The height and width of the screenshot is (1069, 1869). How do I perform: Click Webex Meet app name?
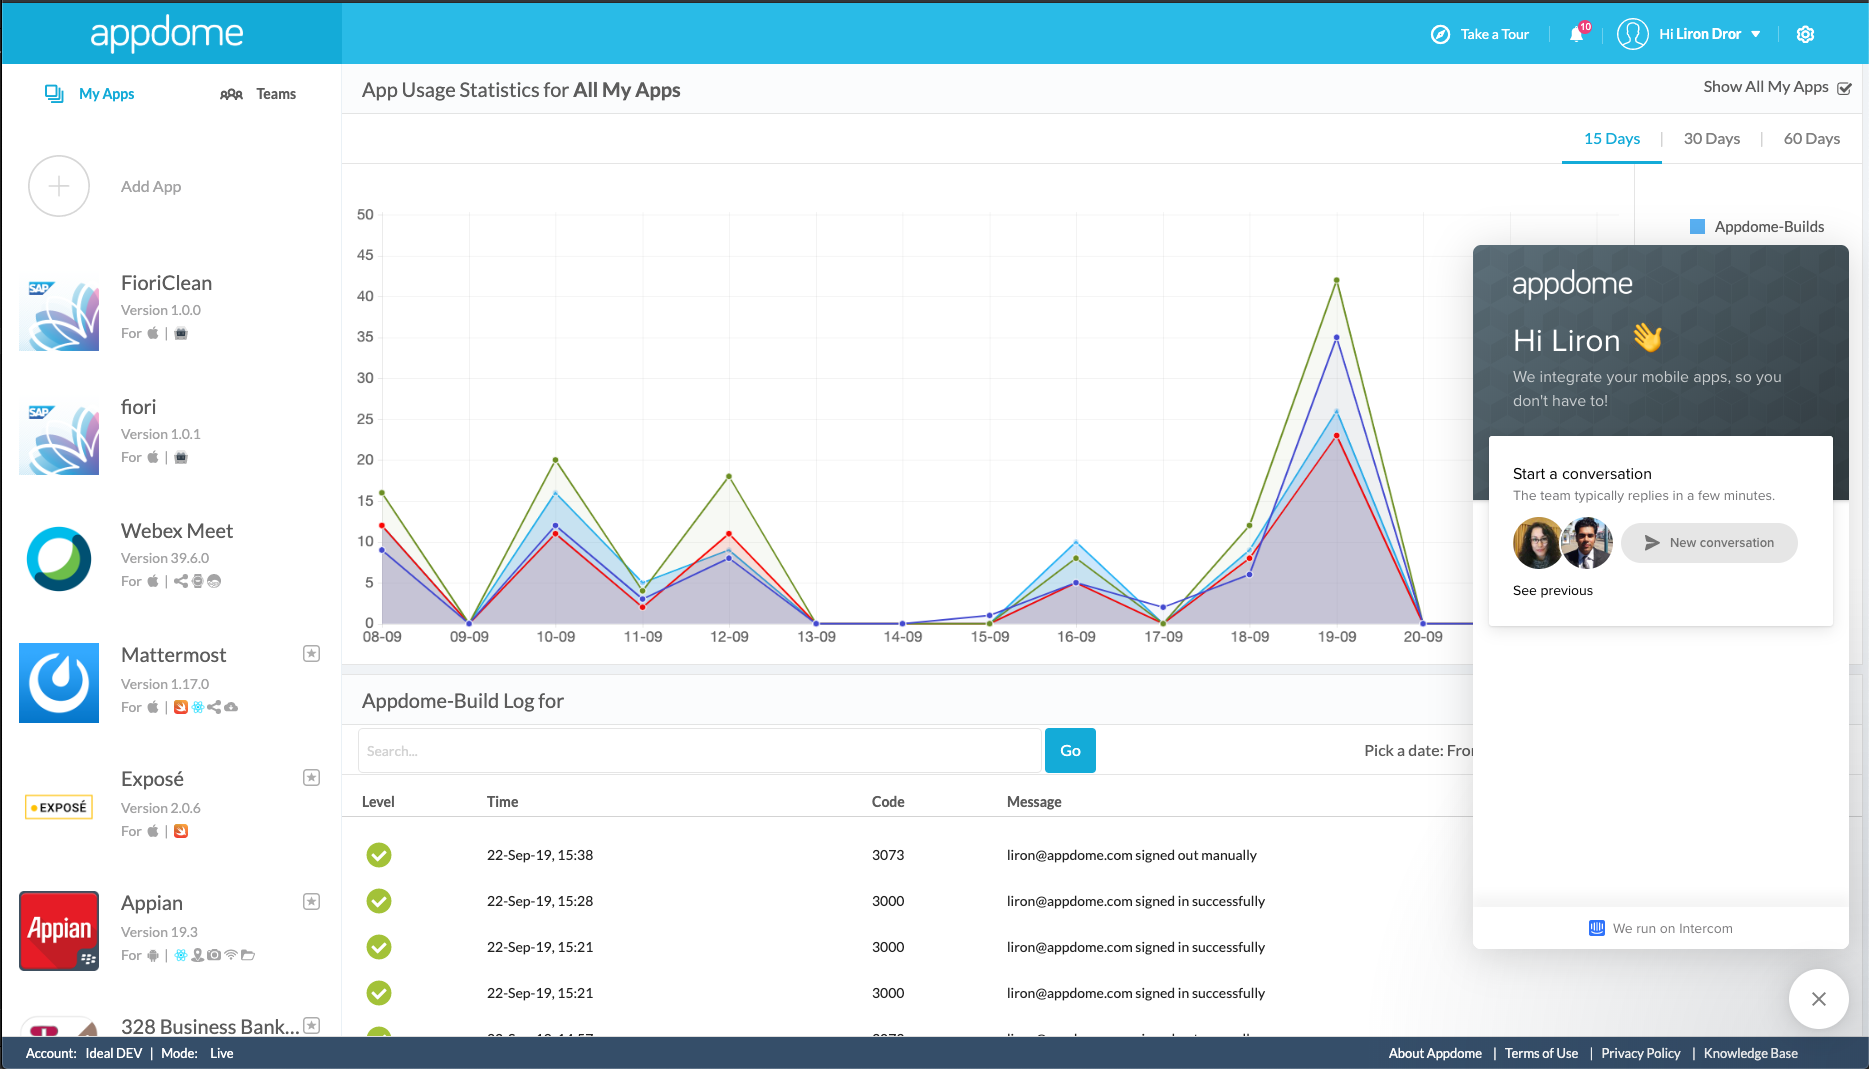tap(177, 531)
